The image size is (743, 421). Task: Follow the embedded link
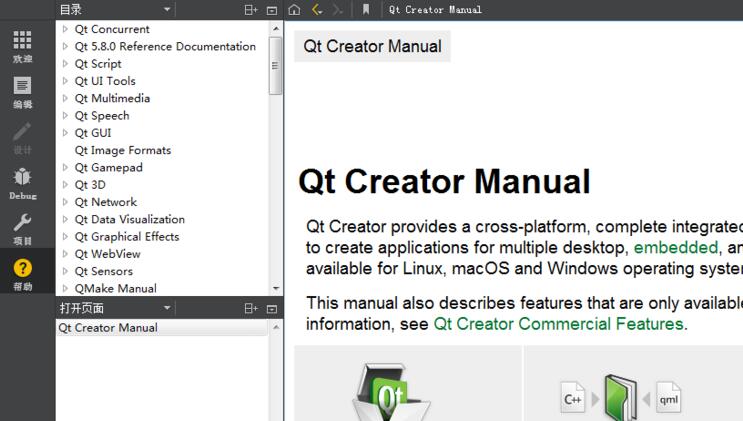click(676, 247)
